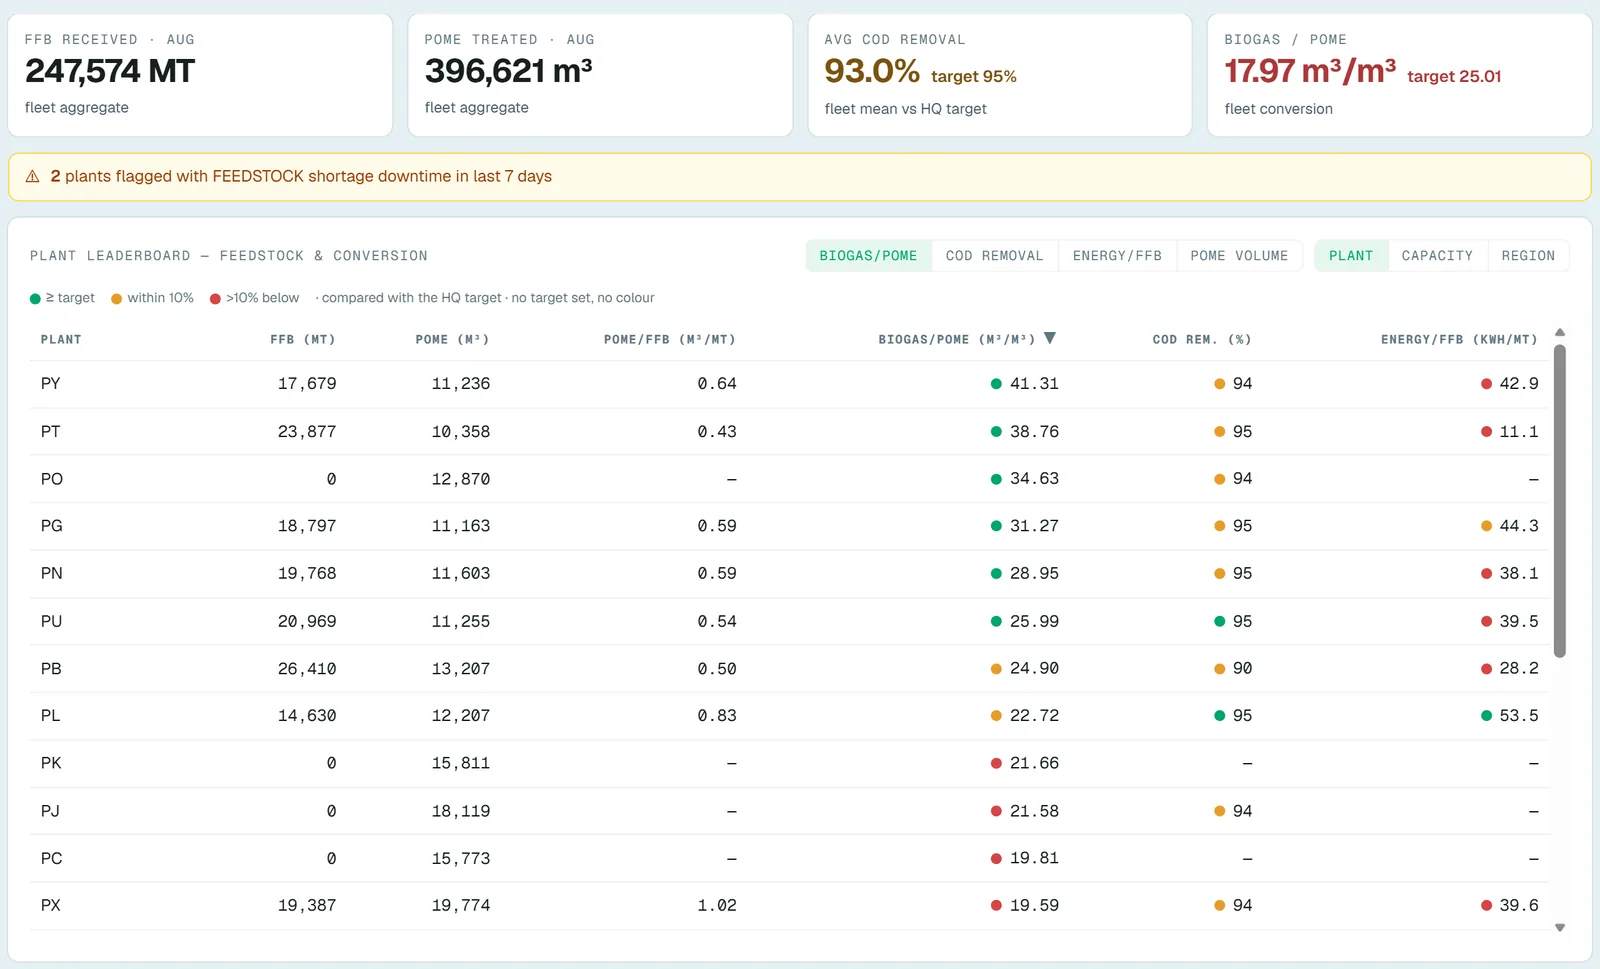
Task: Select the PN plant row name
Action: (x=51, y=574)
